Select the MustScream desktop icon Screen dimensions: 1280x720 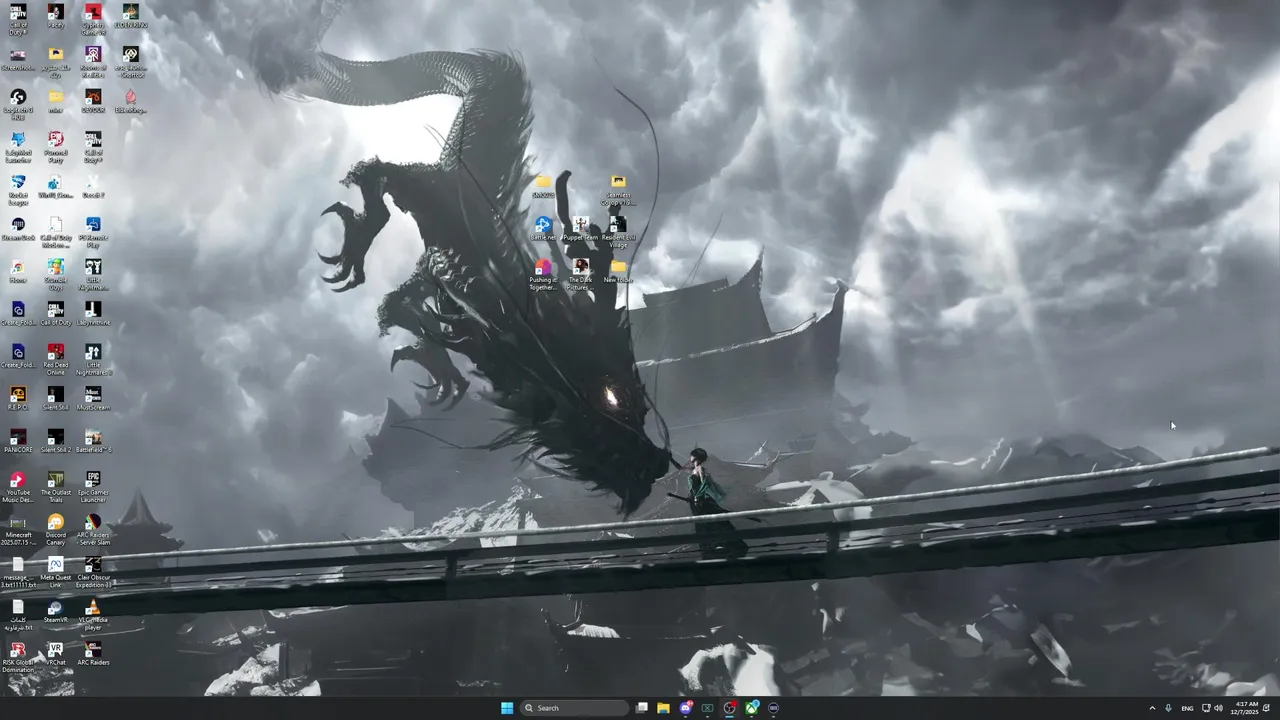[x=93, y=399]
